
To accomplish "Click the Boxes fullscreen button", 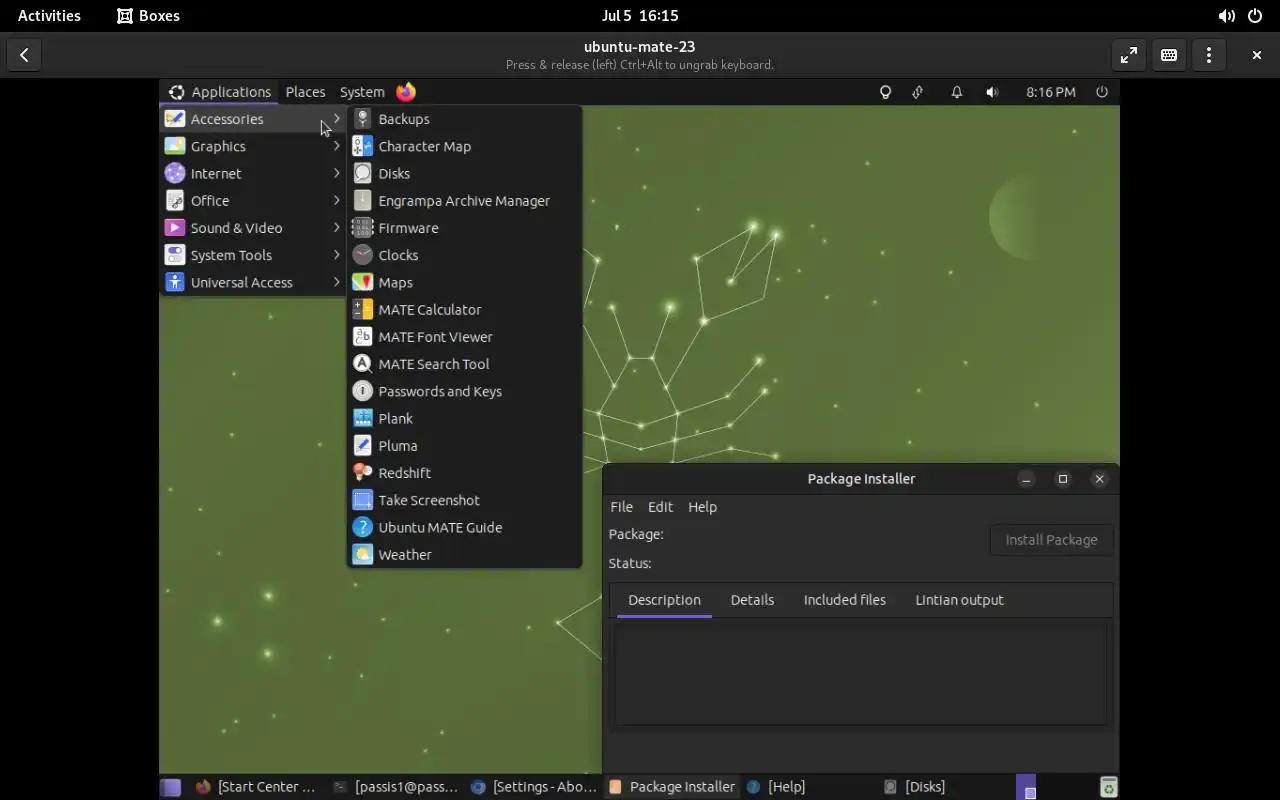I will 1129,56.
